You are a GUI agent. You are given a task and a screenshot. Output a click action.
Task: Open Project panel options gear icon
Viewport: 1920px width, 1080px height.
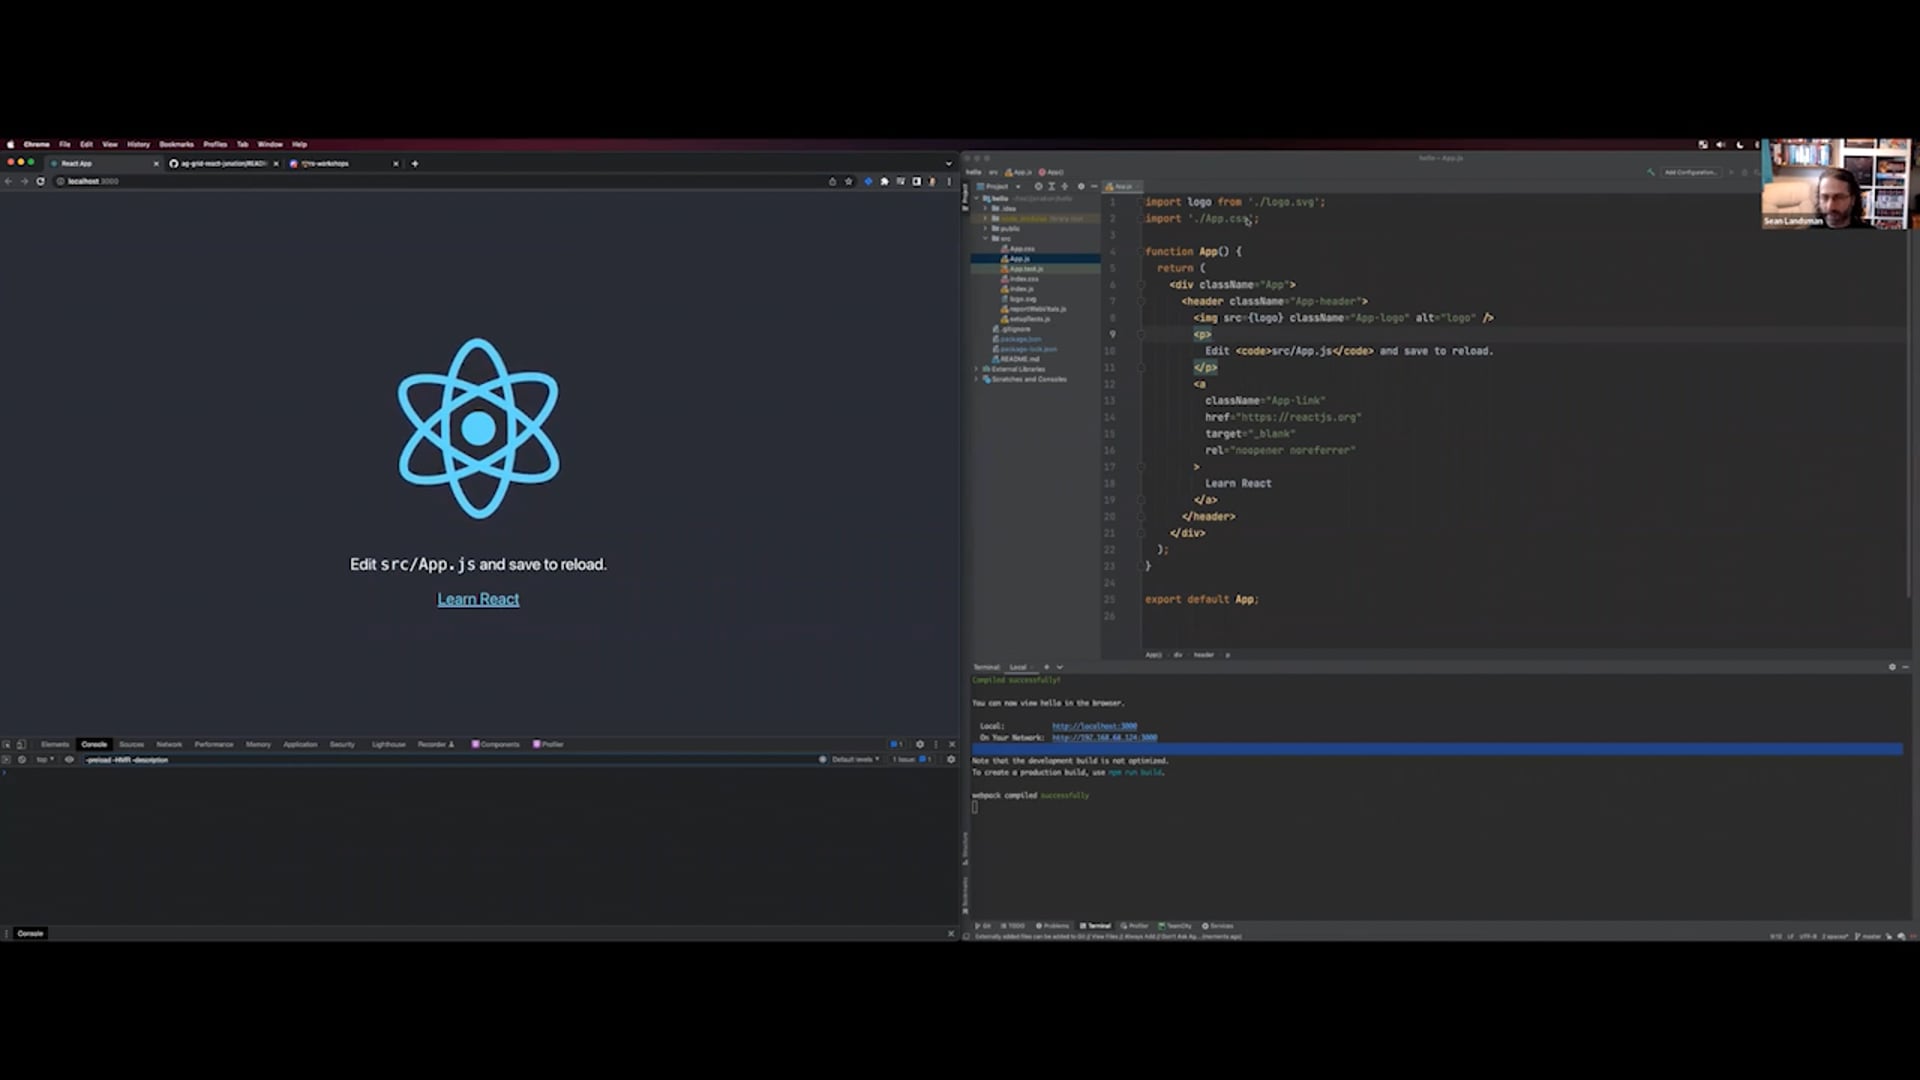[1080, 186]
